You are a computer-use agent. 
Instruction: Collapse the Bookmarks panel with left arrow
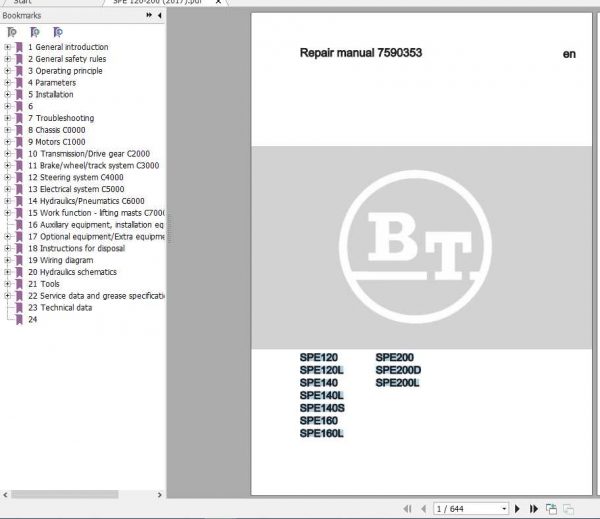160,15
